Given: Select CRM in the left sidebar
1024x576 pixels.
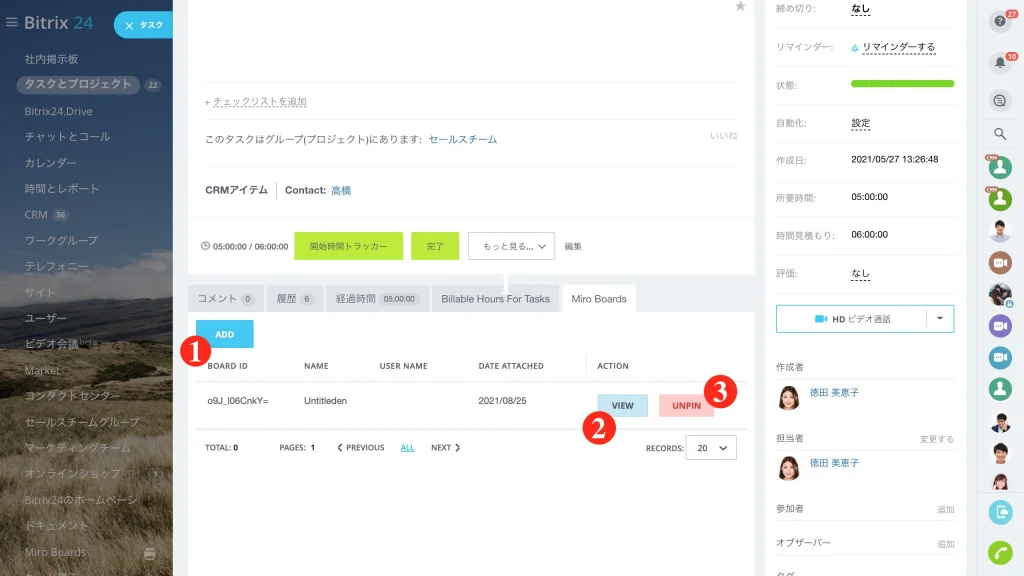Looking at the screenshot, I should coord(36,215).
